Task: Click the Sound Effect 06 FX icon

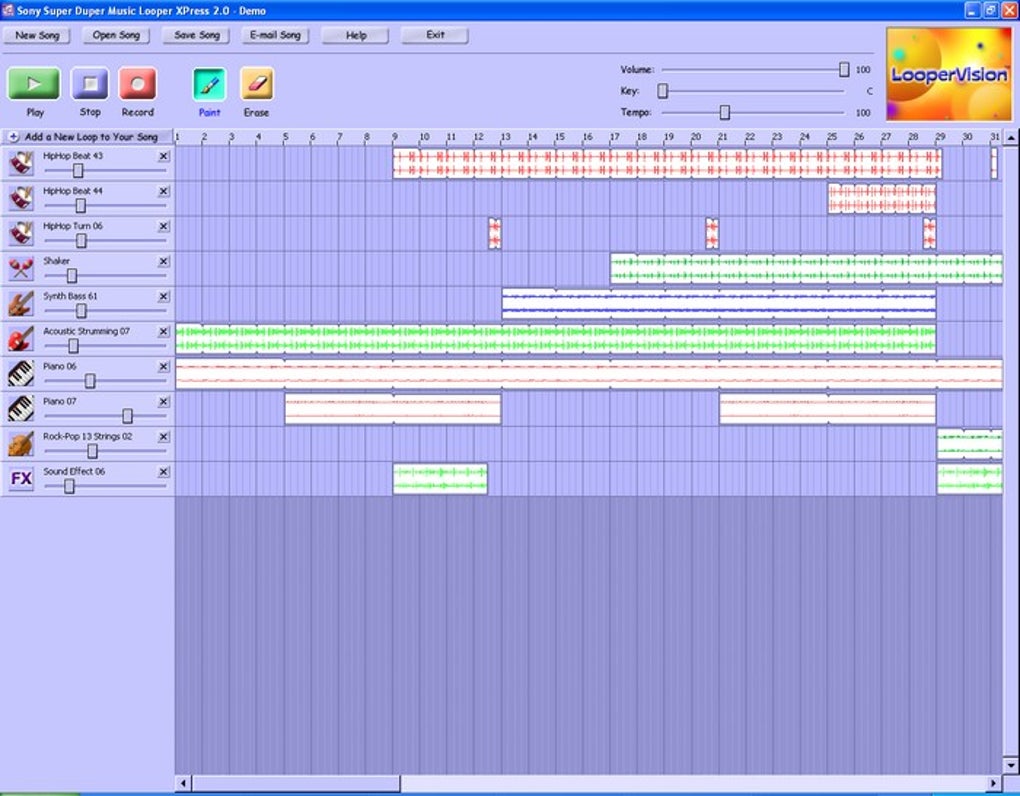Action: point(21,479)
